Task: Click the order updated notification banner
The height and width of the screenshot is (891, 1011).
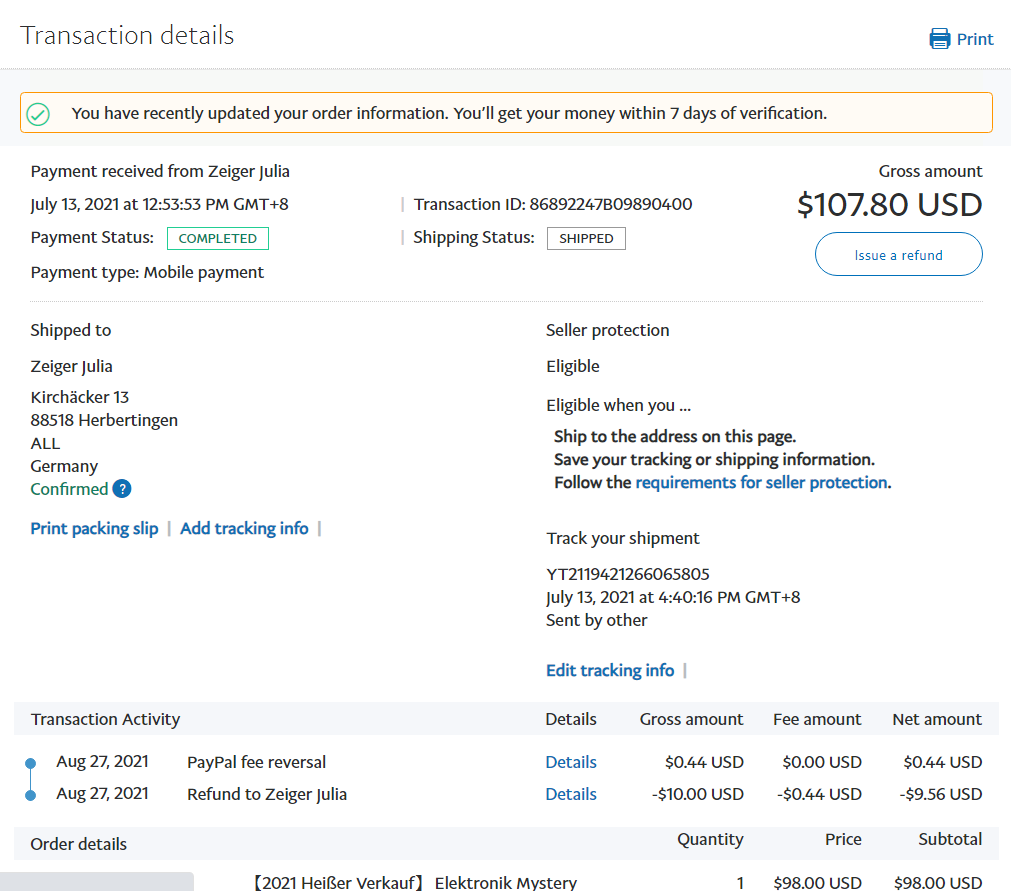Action: coord(506,113)
